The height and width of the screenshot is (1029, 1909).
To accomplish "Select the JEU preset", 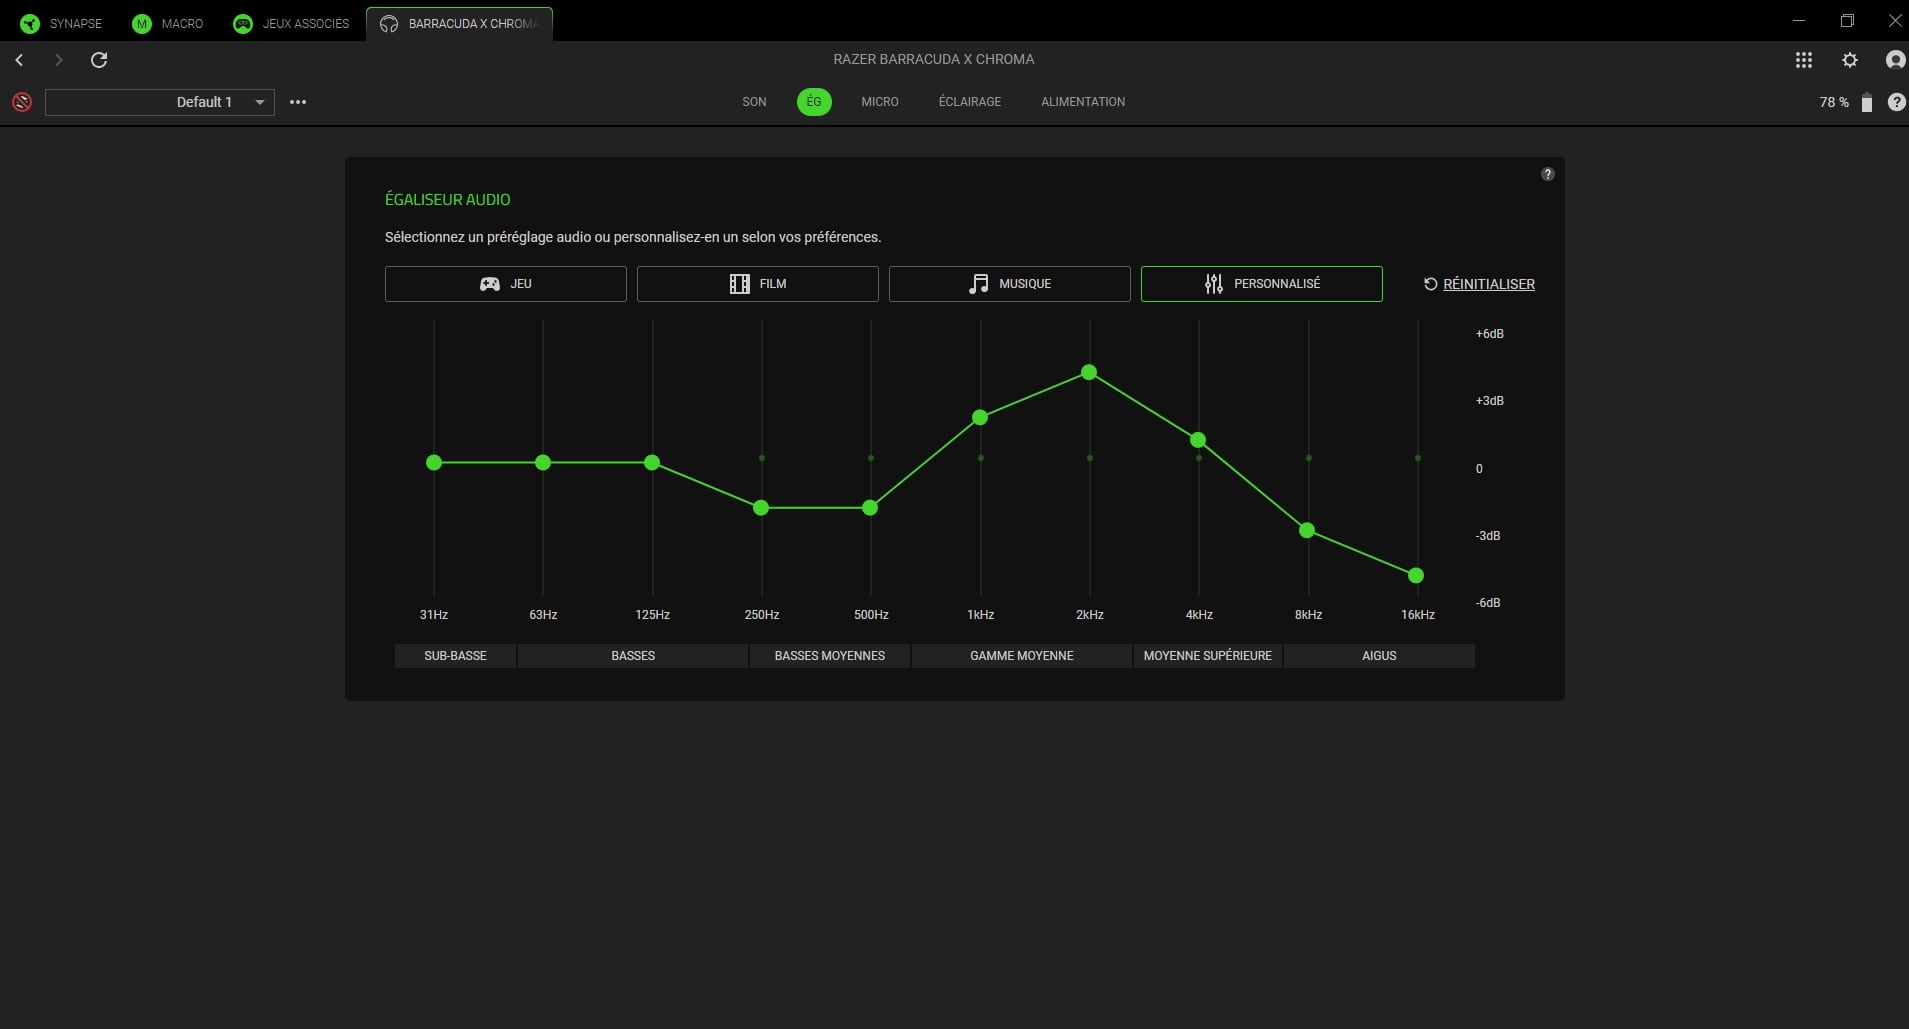I will 506,284.
